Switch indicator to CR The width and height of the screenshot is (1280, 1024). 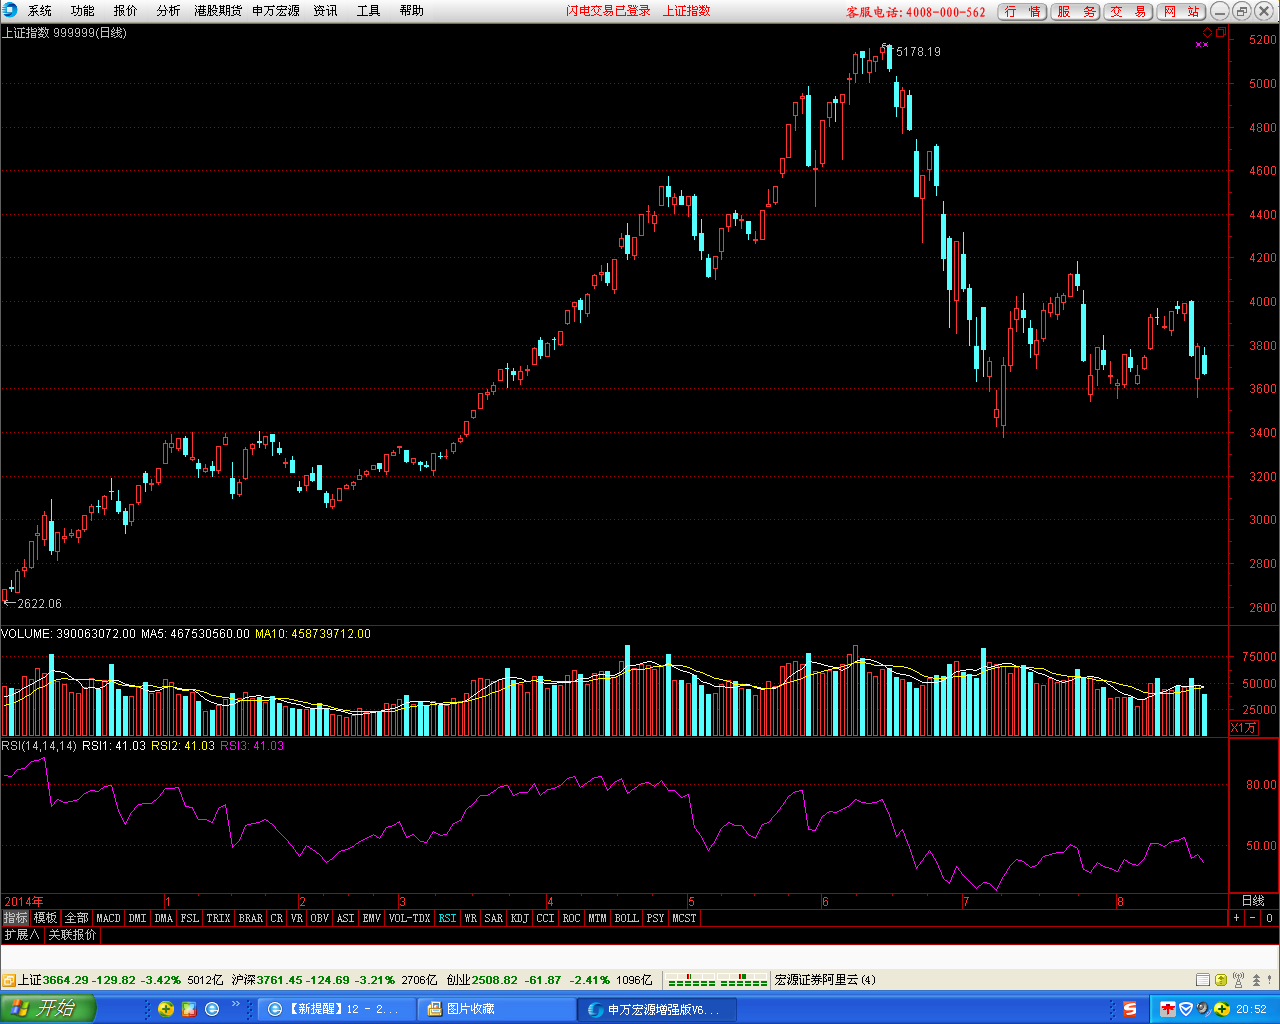click(277, 918)
